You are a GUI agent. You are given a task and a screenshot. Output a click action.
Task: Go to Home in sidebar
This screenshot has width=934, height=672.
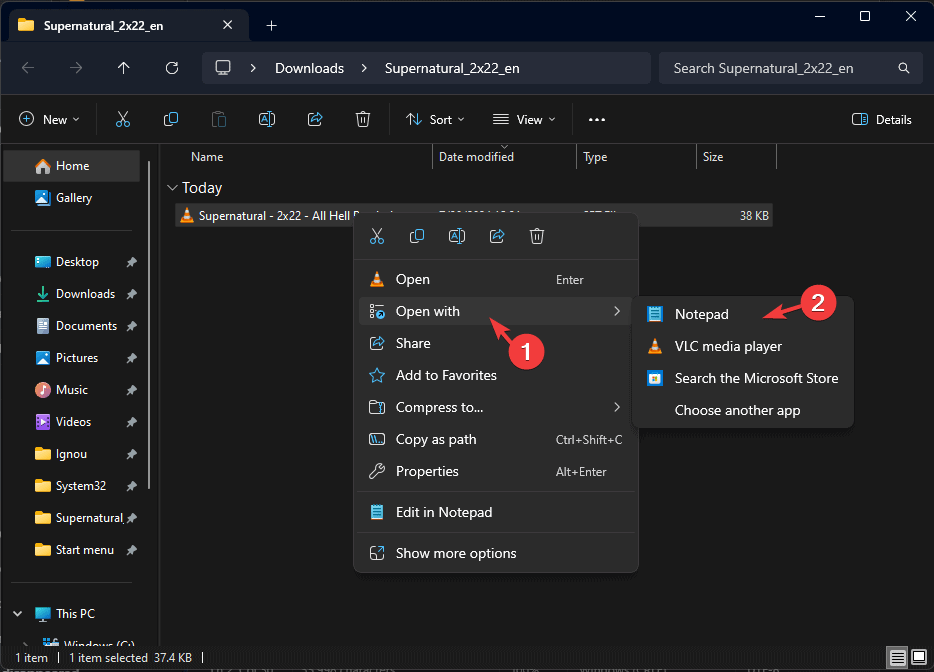pyautogui.click(x=72, y=166)
